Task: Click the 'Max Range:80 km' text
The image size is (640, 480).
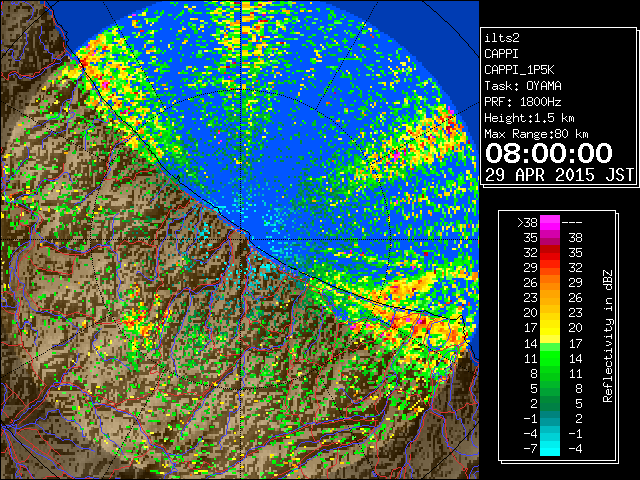Action: click(536, 134)
